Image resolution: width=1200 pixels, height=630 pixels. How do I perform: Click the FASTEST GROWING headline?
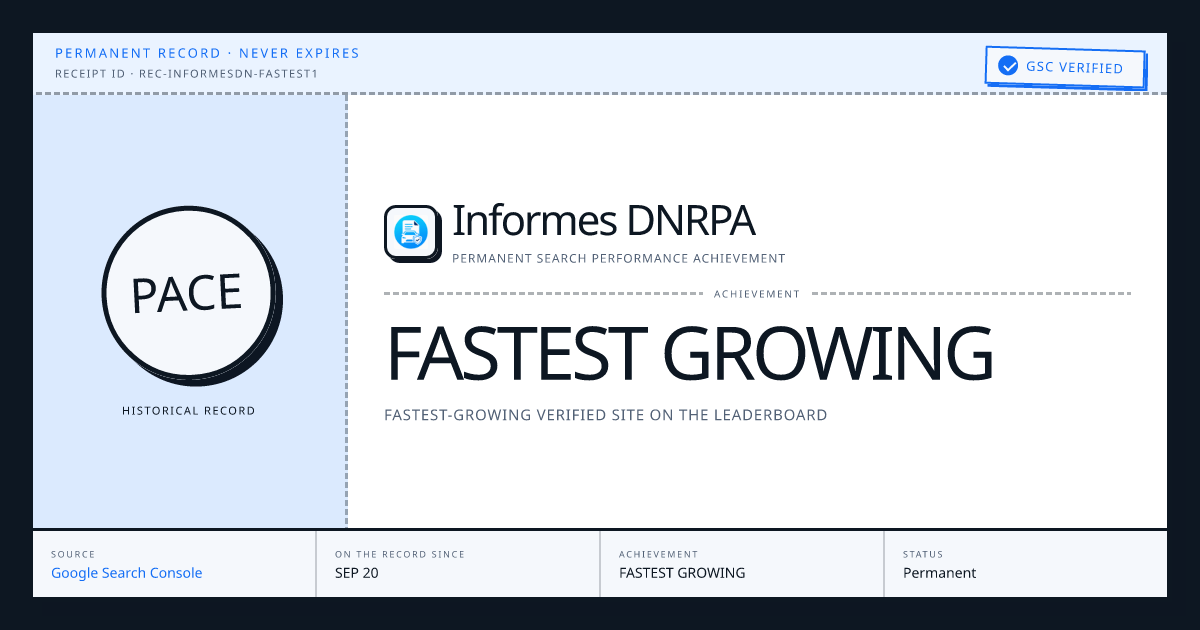pyautogui.click(x=689, y=354)
